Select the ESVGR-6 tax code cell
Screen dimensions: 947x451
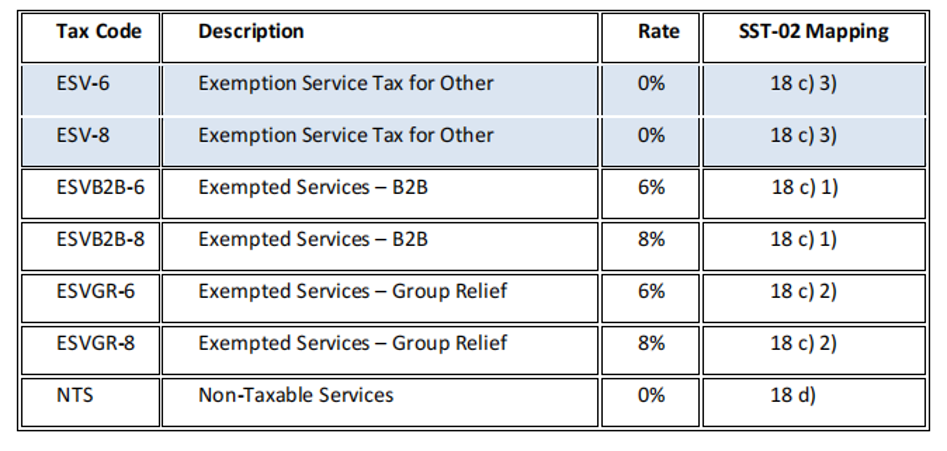pyautogui.click(x=95, y=291)
